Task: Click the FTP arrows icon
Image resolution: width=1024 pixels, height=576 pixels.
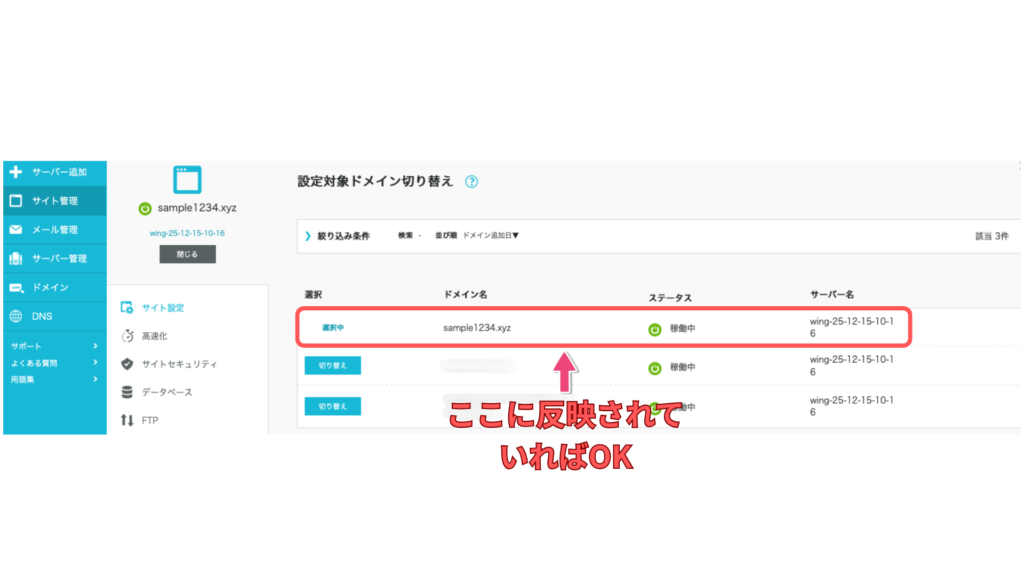Action: [127, 420]
